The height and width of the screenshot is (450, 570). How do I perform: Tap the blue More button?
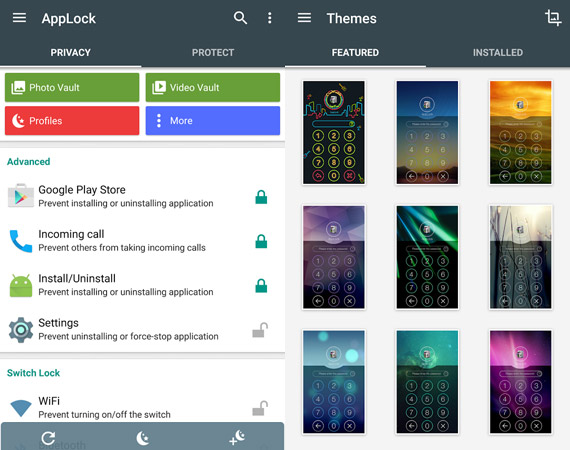pyautogui.click(x=213, y=121)
